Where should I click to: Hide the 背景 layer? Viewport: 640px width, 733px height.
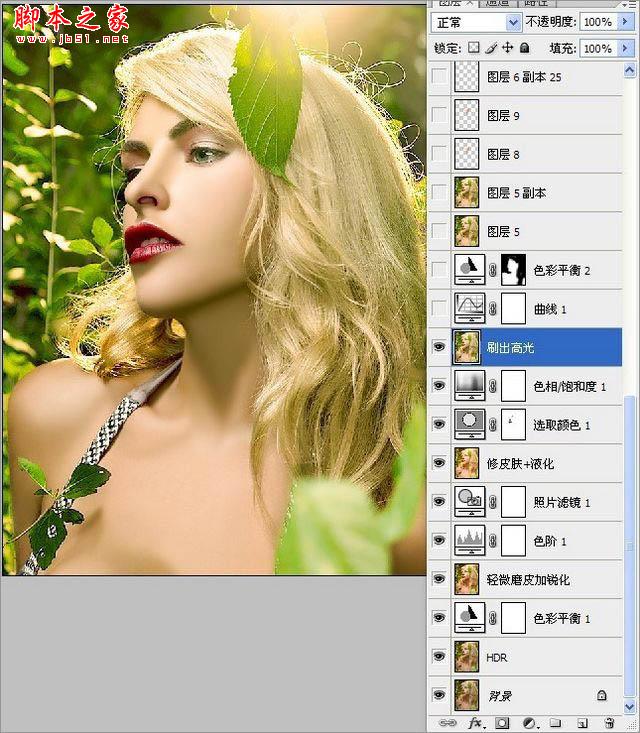[x=439, y=695]
